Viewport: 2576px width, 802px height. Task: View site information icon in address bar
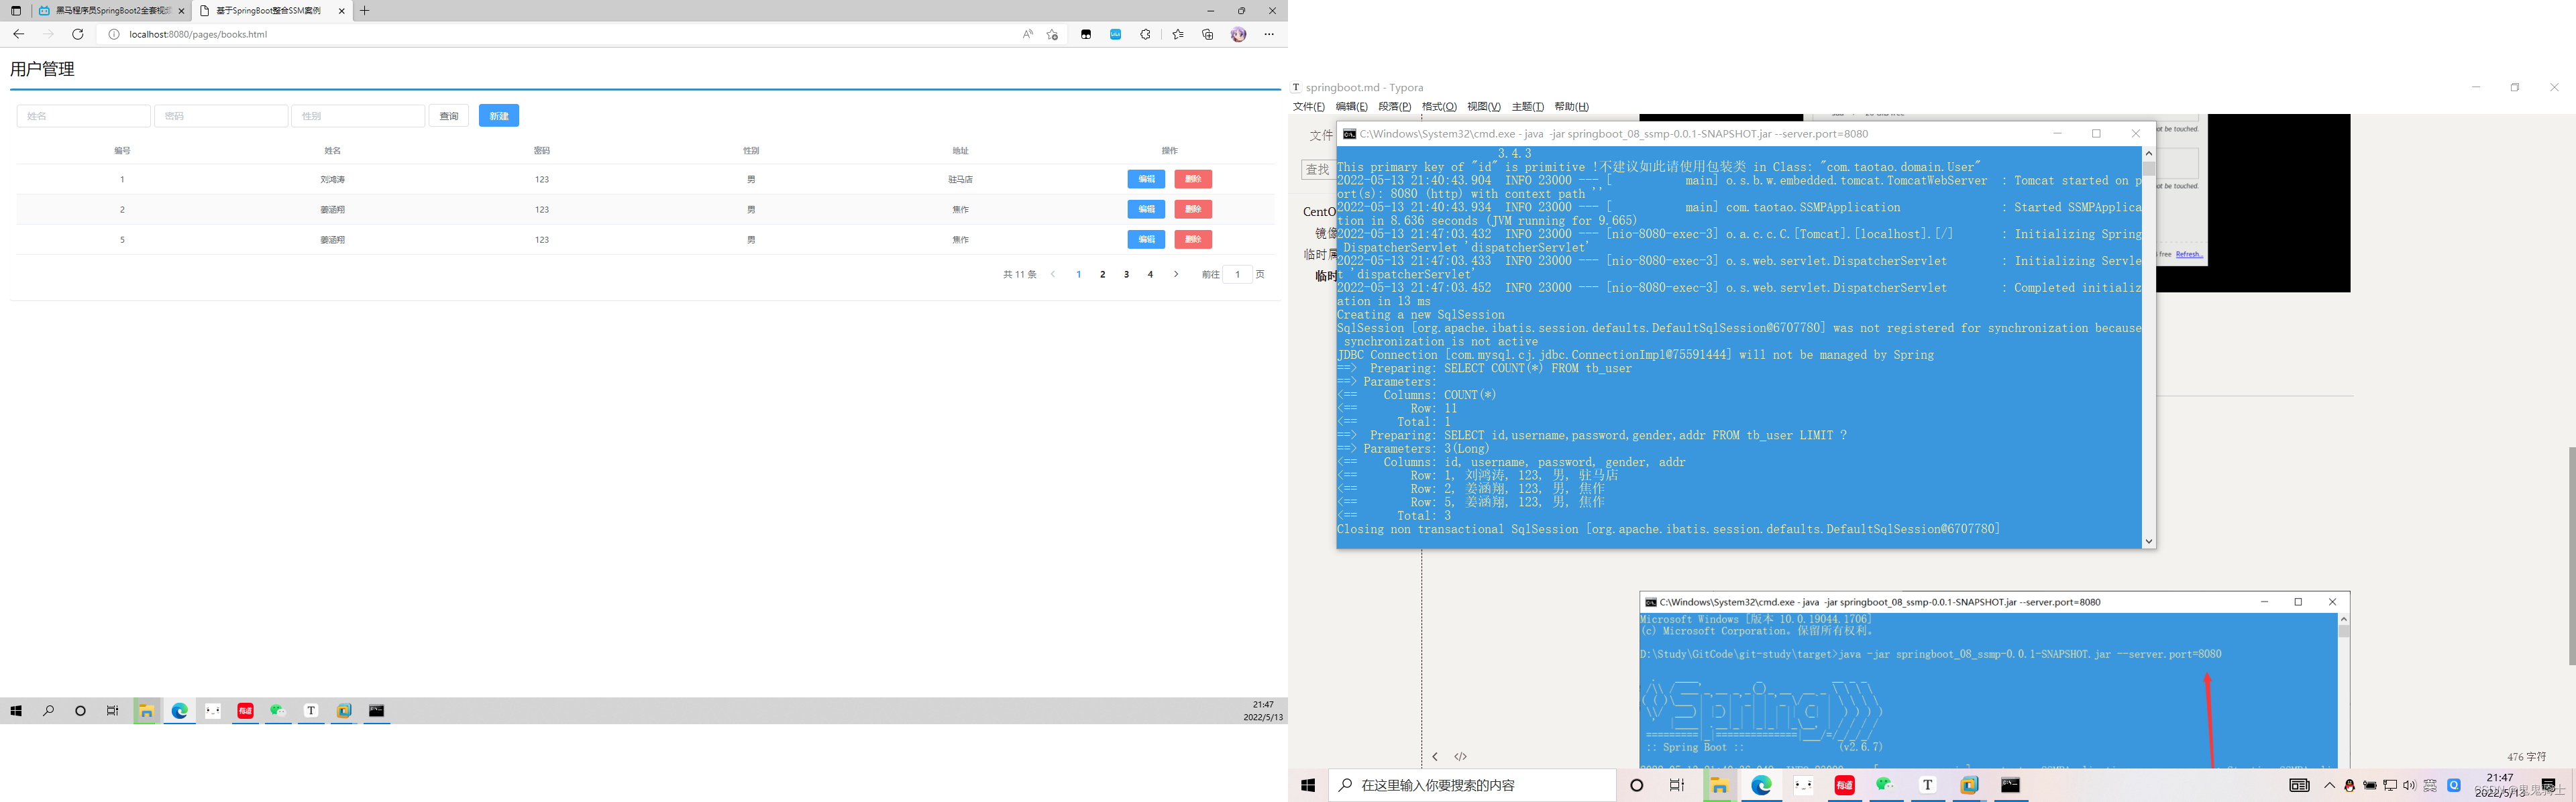pyautogui.click(x=113, y=34)
